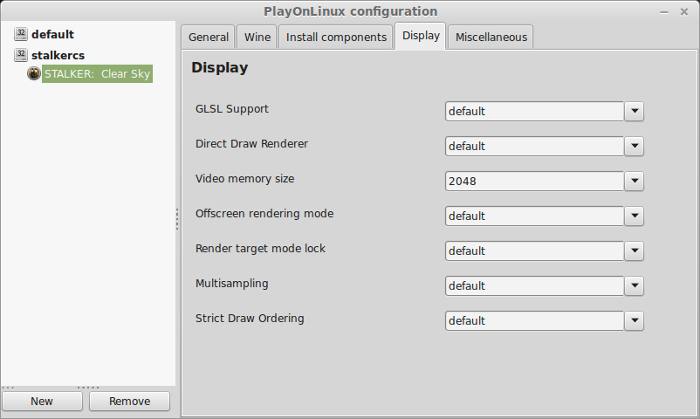Click the default virtual drive icon

20,34
